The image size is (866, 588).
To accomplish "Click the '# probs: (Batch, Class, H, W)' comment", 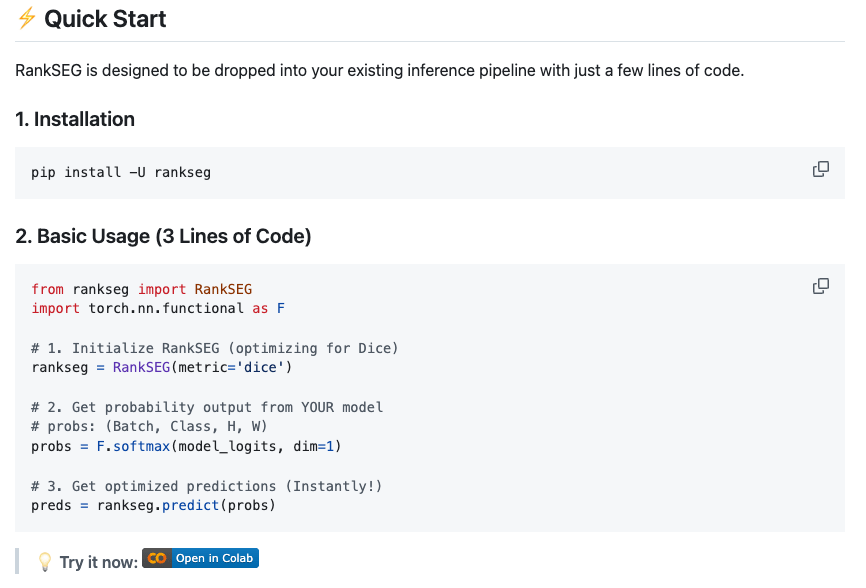I will pos(149,426).
